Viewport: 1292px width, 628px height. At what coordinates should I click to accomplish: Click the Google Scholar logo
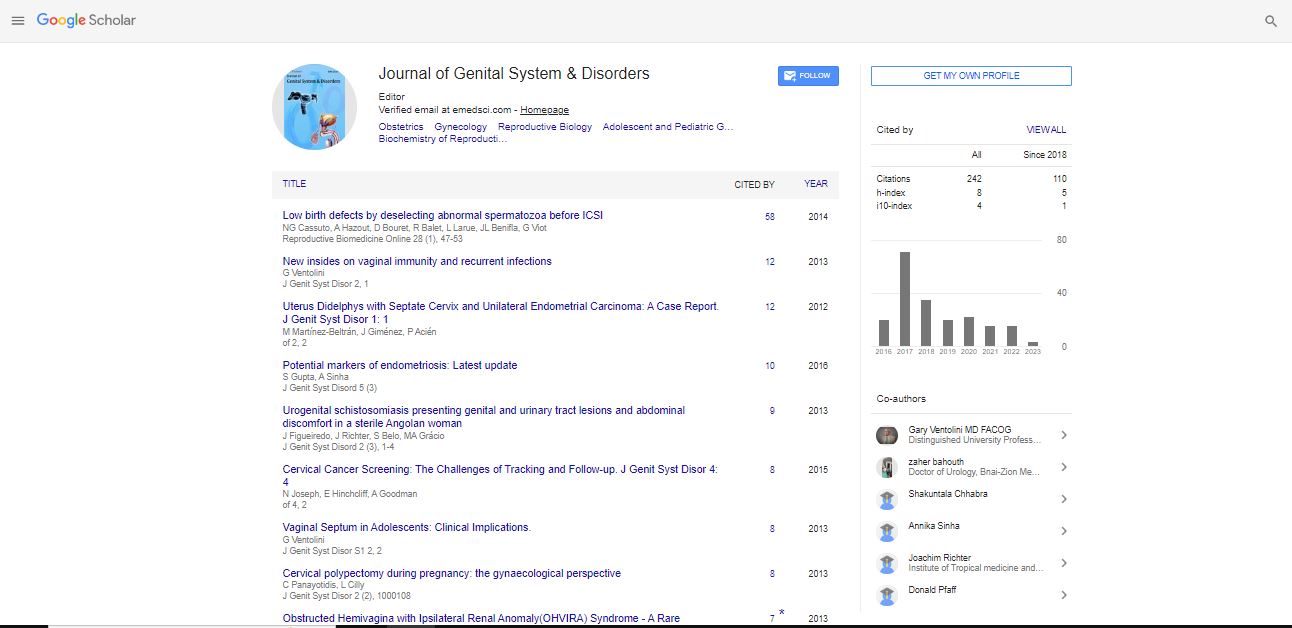pyautogui.click(x=86, y=20)
